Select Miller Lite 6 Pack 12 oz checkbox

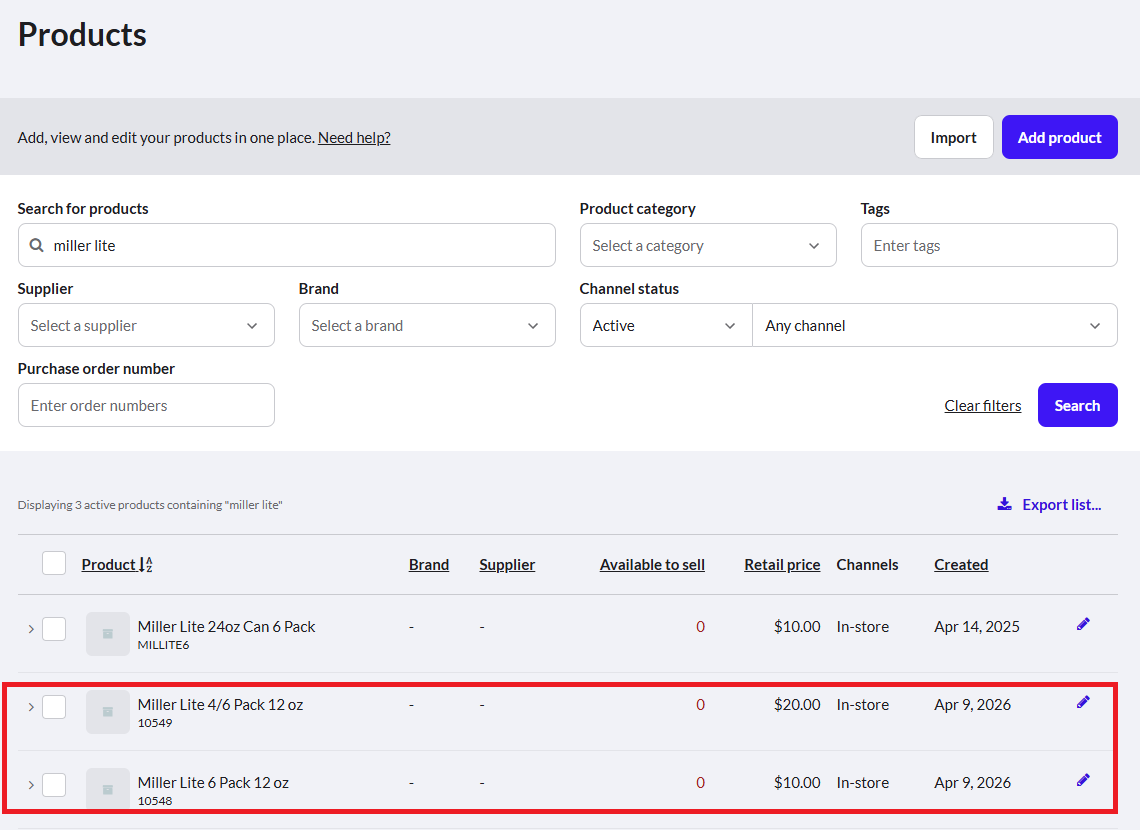[x=54, y=785]
